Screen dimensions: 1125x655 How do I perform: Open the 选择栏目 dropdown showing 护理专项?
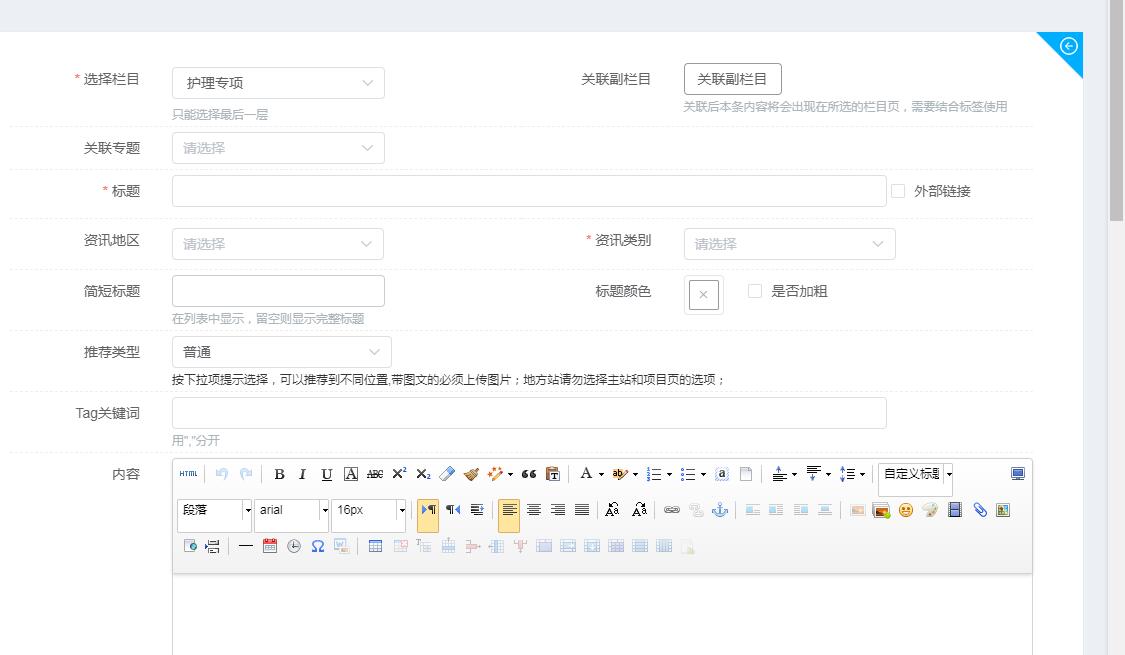278,83
